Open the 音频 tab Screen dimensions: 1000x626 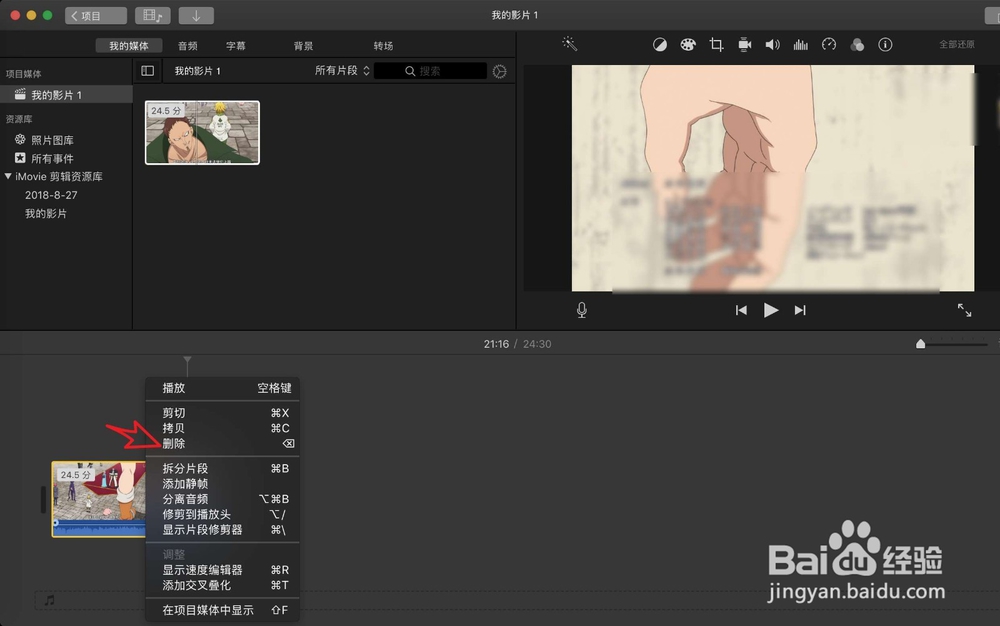coord(188,46)
